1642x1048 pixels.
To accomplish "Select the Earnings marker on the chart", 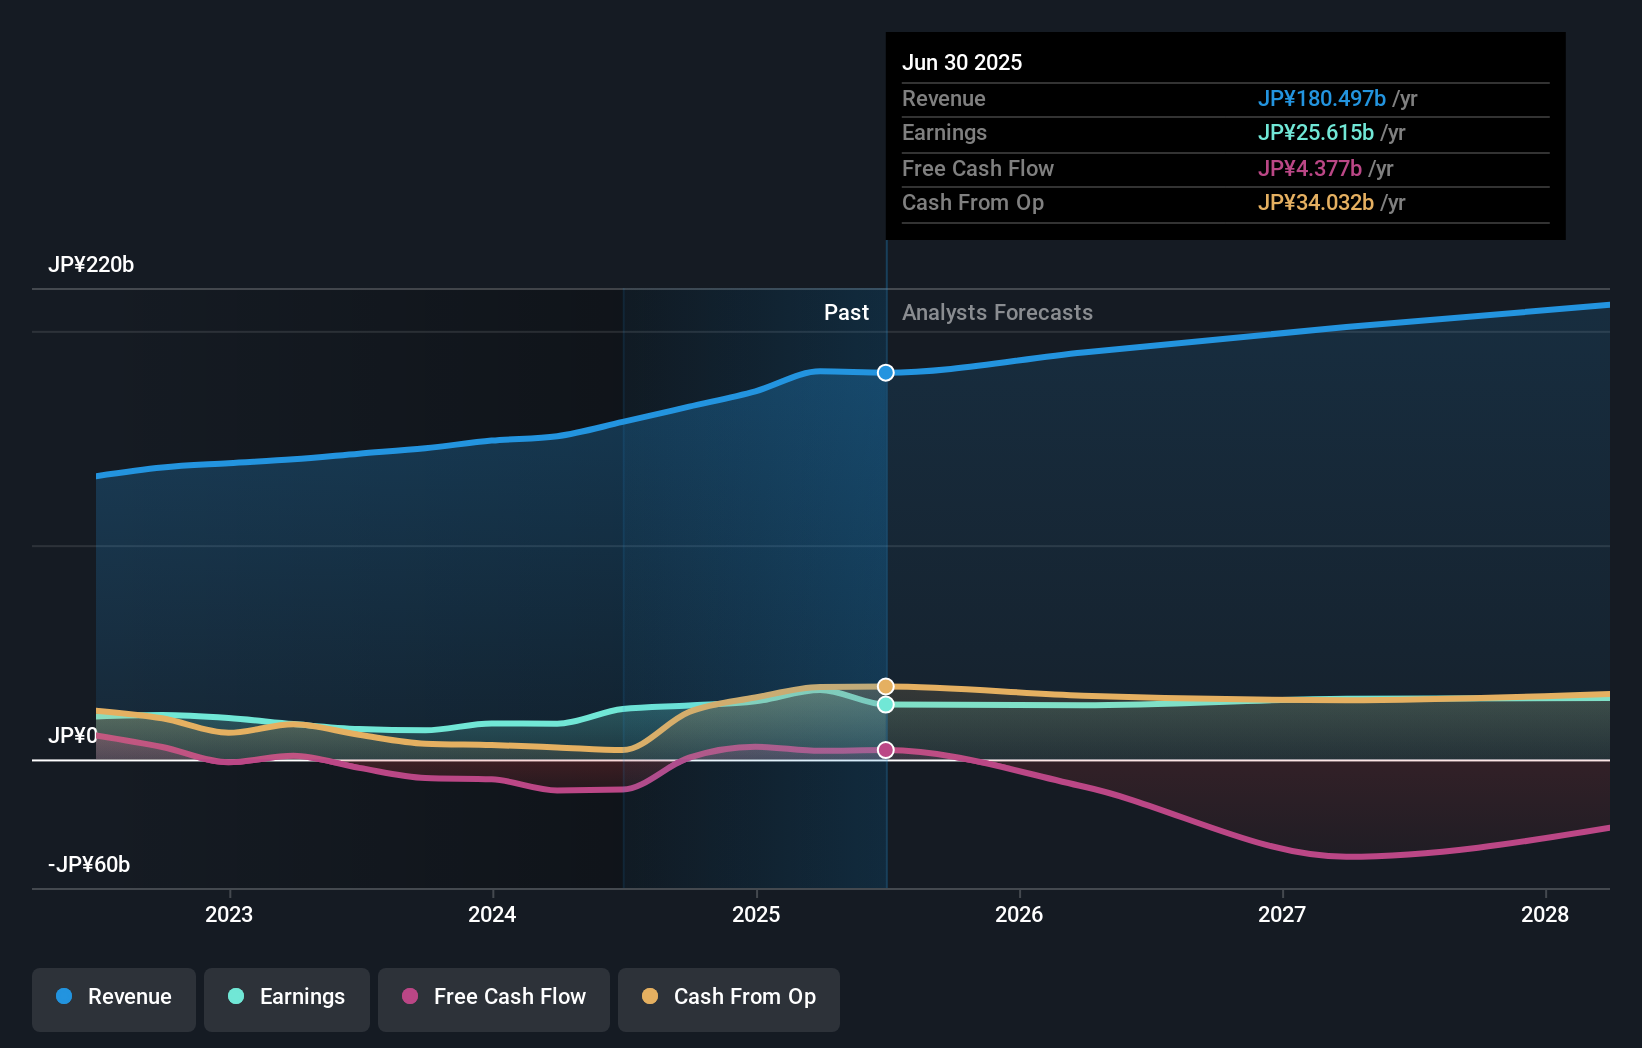I will [x=885, y=705].
